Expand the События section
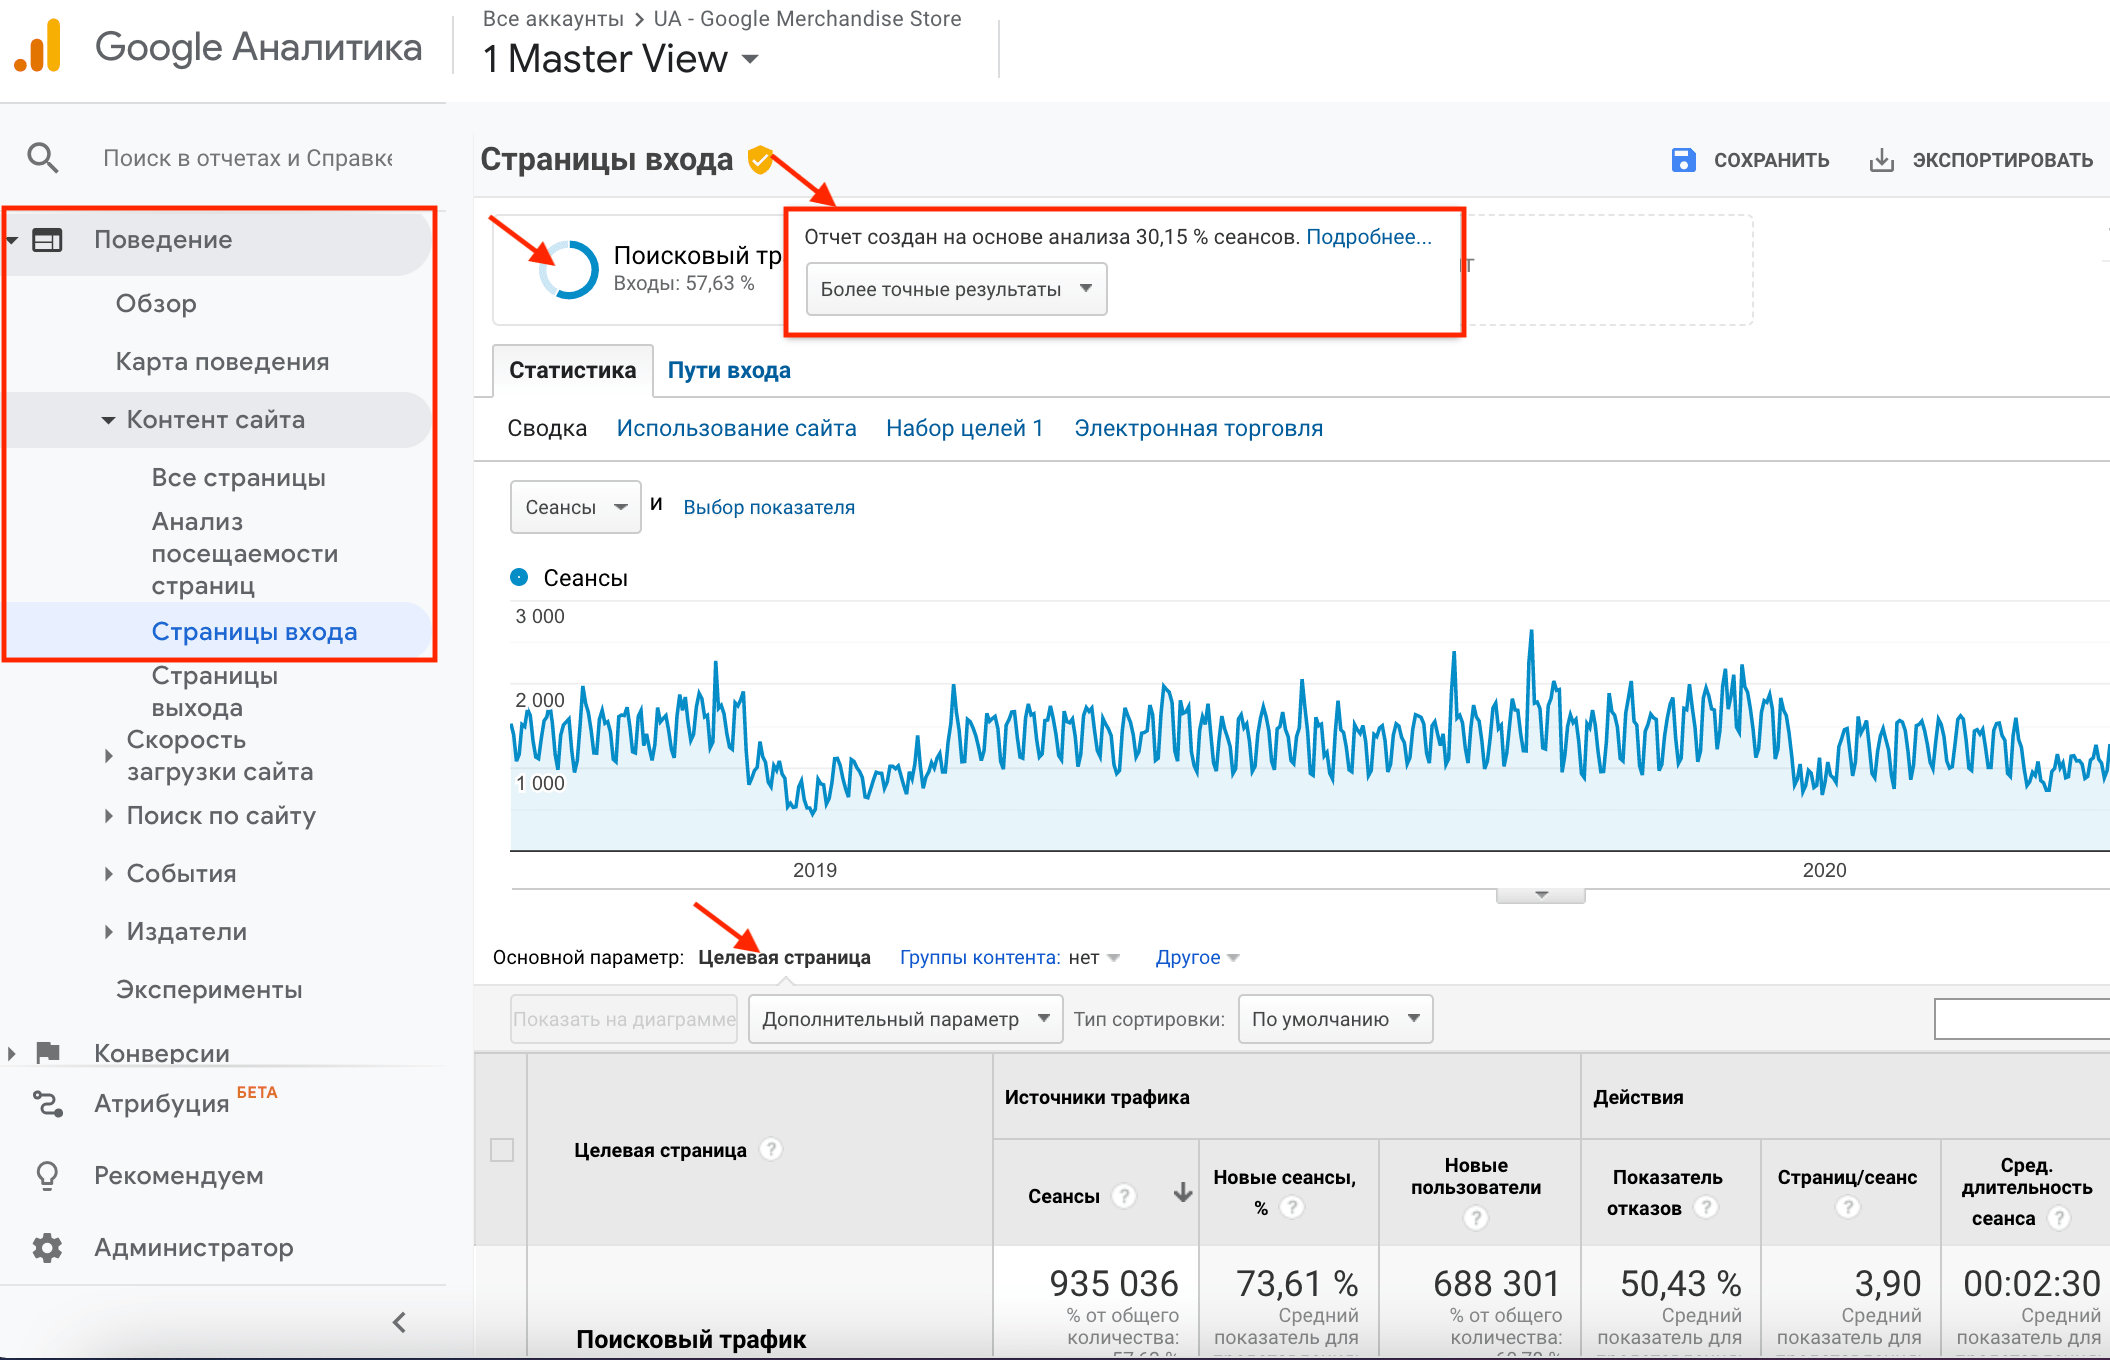 point(108,874)
